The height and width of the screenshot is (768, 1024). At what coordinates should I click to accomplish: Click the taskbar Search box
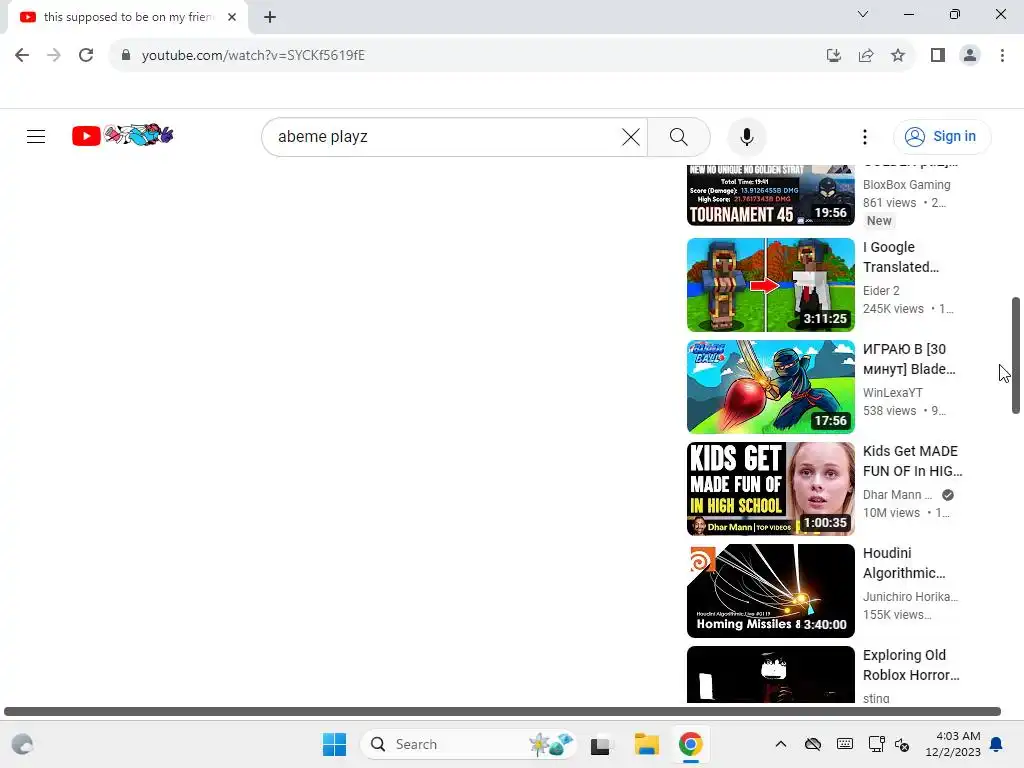[x=468, y=744]
